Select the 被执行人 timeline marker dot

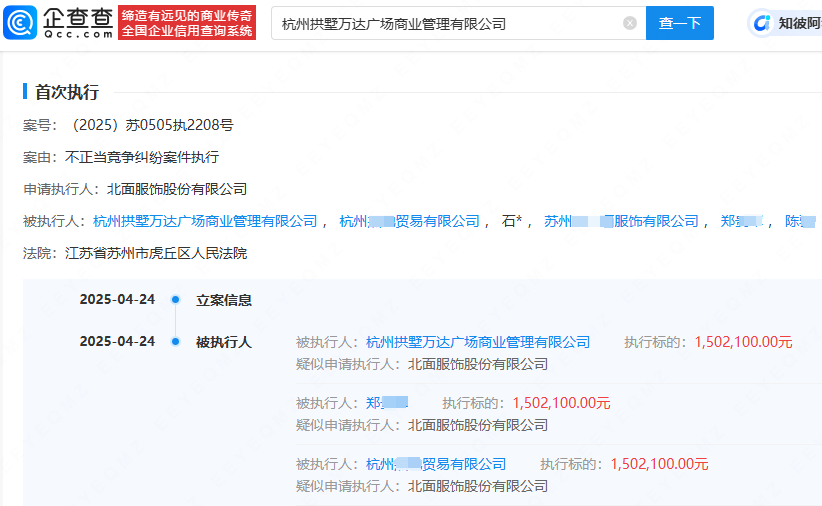(x=176, y=342)
